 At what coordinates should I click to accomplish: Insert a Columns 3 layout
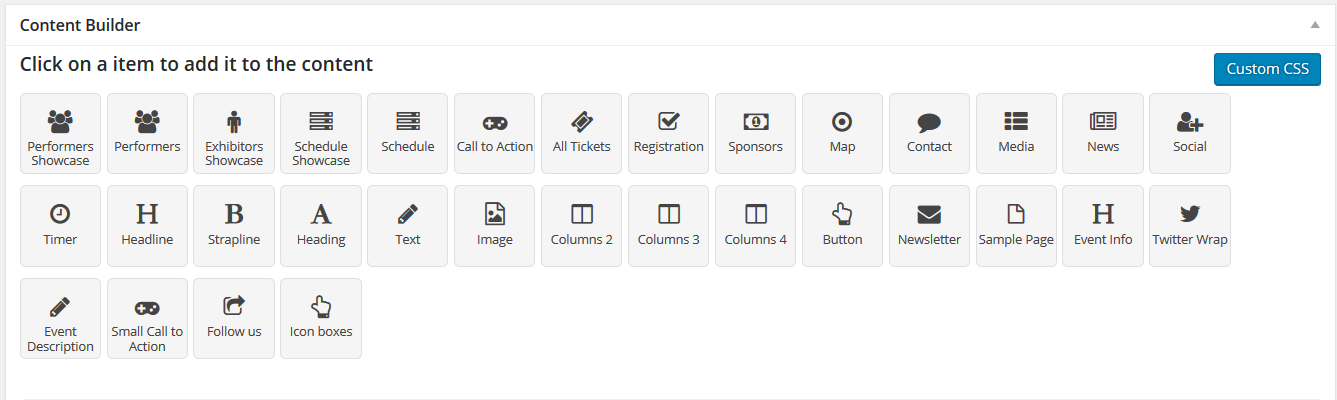click(668, 226)
